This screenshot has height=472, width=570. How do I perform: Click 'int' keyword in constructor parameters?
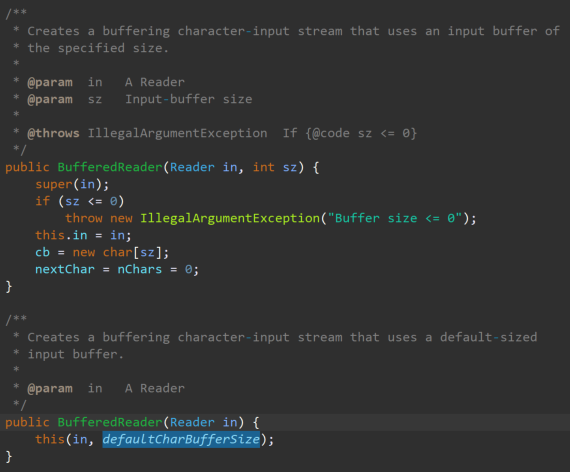(264, 167)
